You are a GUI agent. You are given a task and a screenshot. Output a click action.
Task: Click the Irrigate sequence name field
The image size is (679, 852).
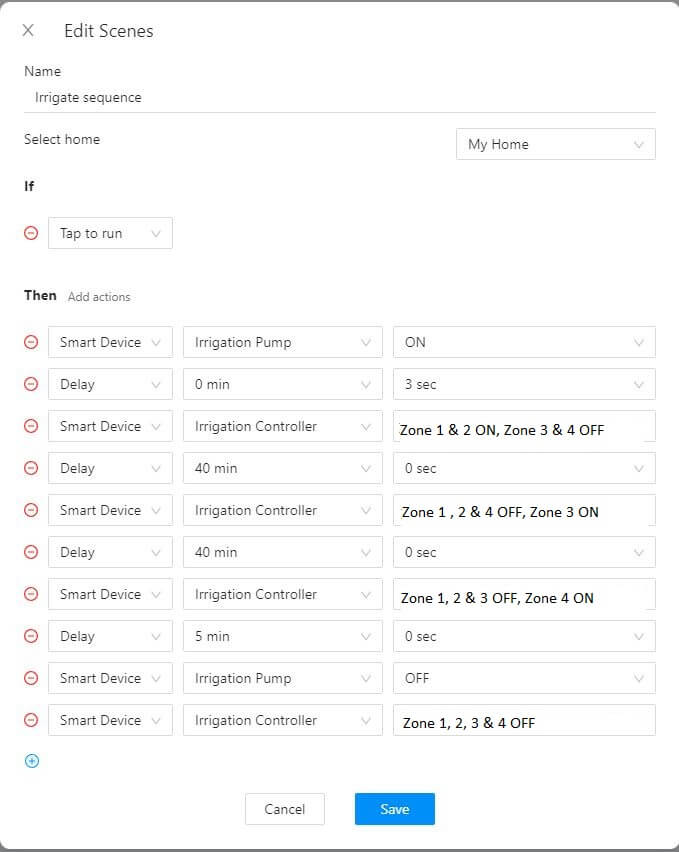(x=340, y=98)
